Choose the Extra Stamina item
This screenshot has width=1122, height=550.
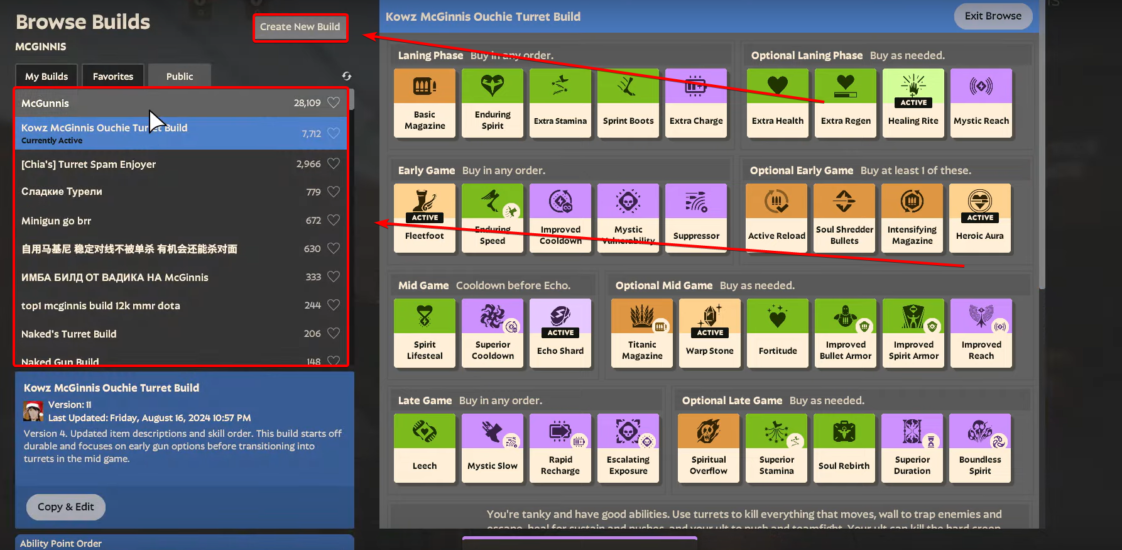pos(560,103)
